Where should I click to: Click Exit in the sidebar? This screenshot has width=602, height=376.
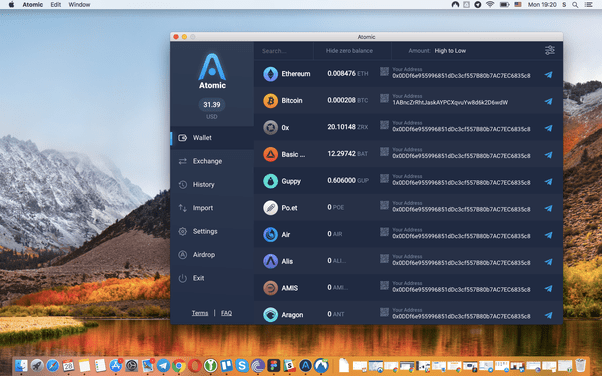(212, 278)
